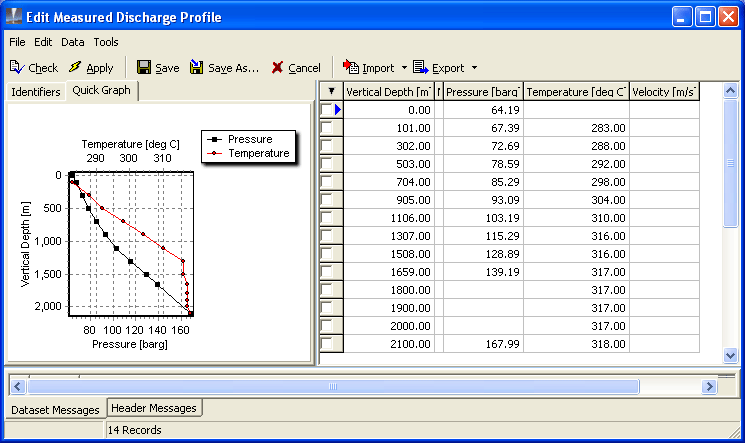This screenshot has width=745, height=443.
Task: Click the Check toolbar icon
Action: [x=17, y=68]
